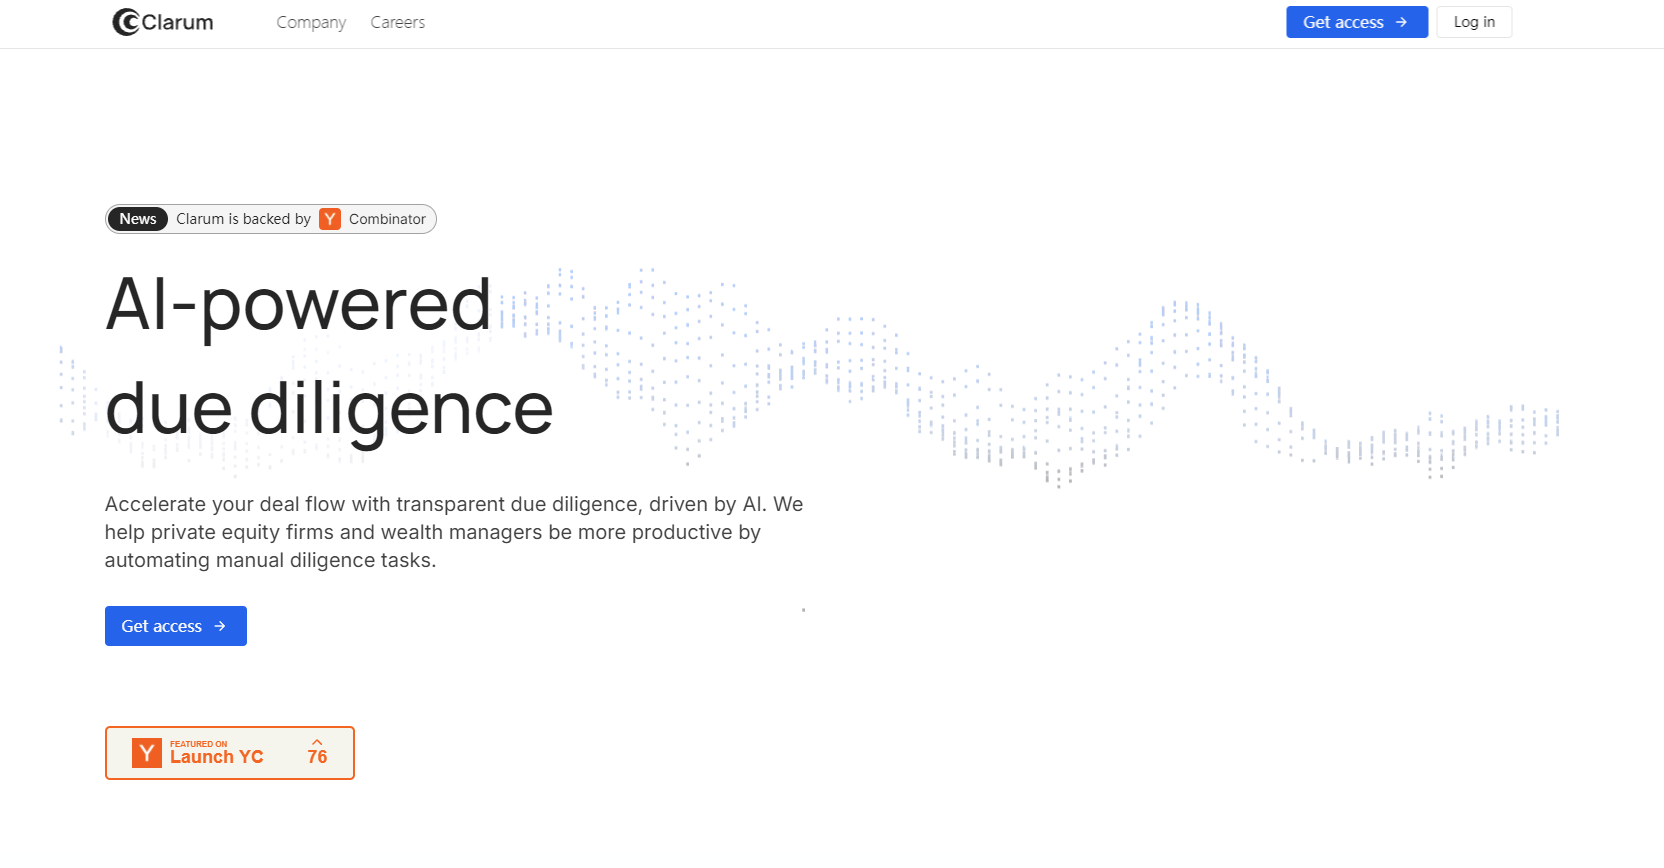Click the 'Accelerate your deal flow' paragraph
The height and width of the screenshot is (868, 1664).
[454, 532]
